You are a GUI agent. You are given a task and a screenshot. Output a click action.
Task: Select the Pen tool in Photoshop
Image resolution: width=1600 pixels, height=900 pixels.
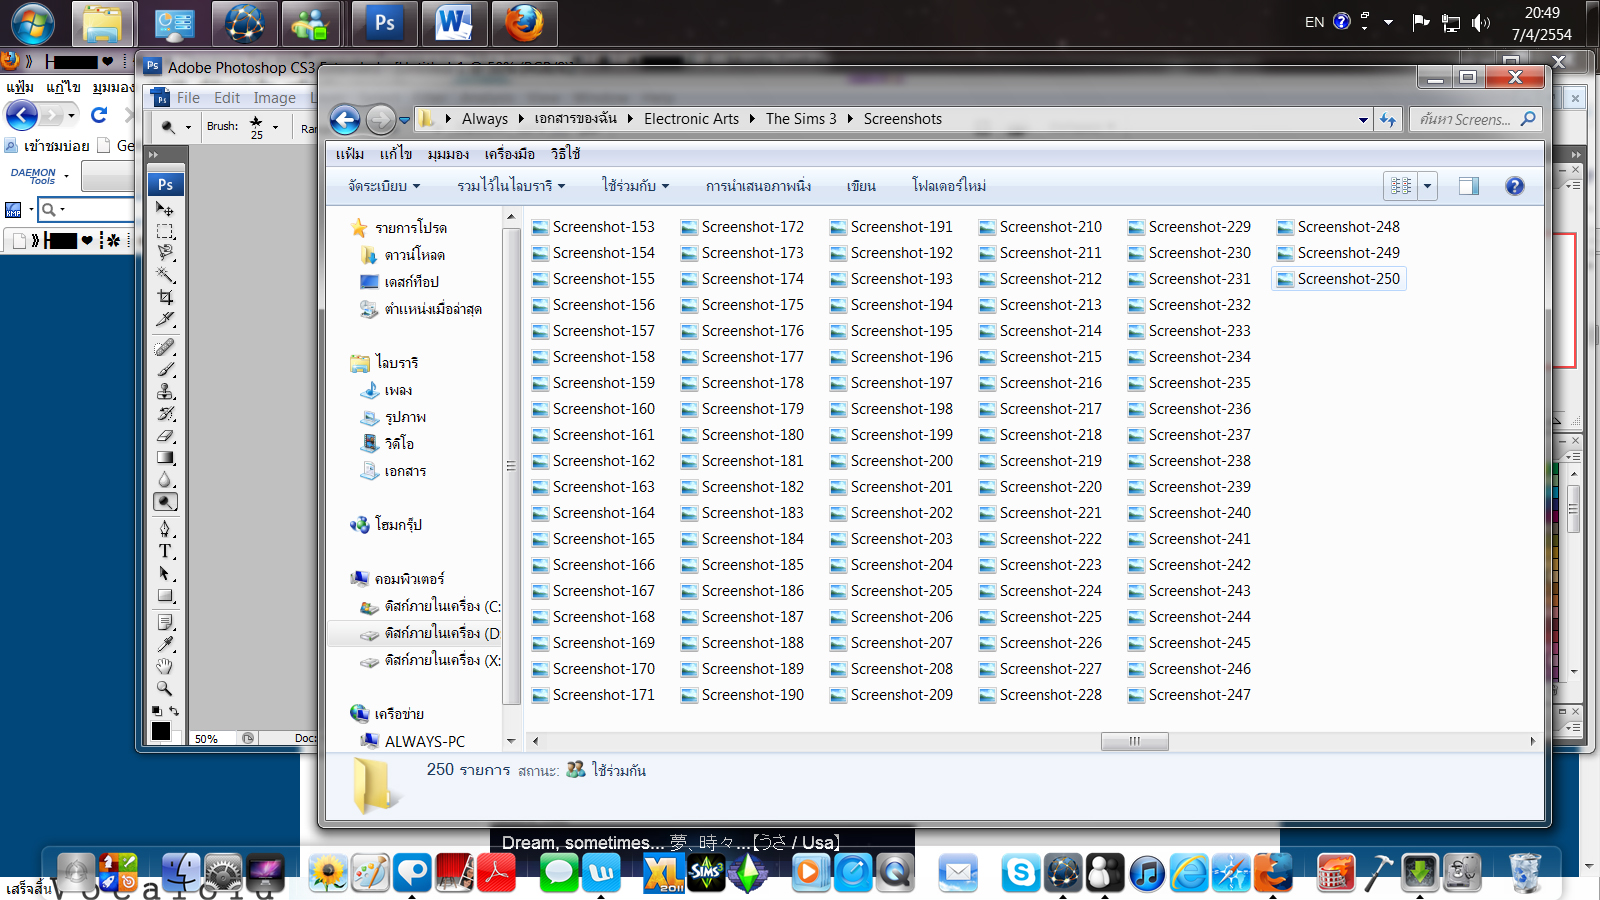point(165,529)
